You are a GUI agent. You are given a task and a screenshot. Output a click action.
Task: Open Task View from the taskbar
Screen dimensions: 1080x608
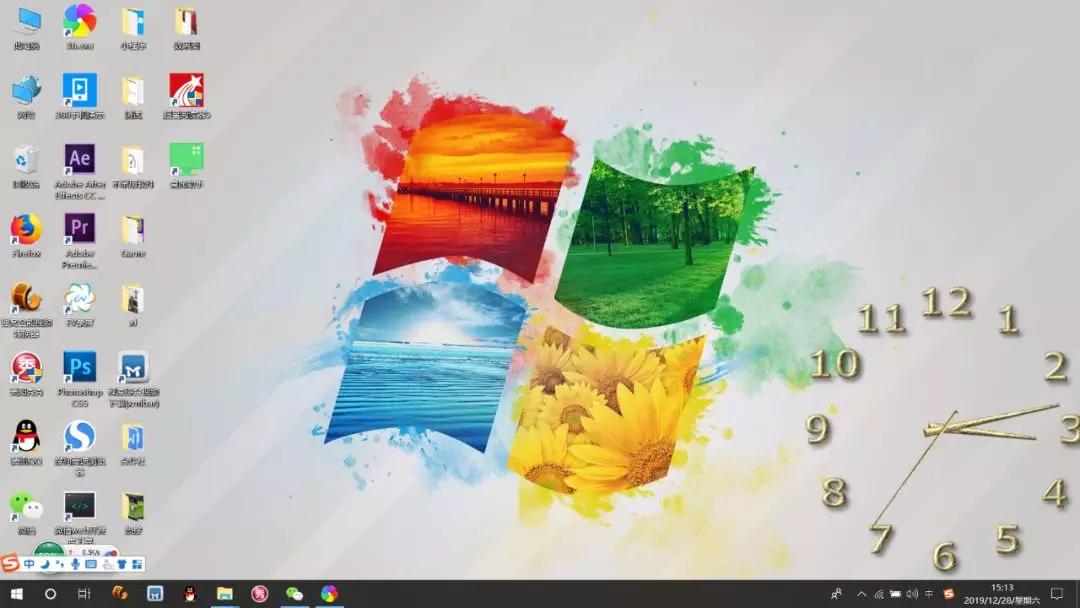pyautogui.click(x=84, y=594)
